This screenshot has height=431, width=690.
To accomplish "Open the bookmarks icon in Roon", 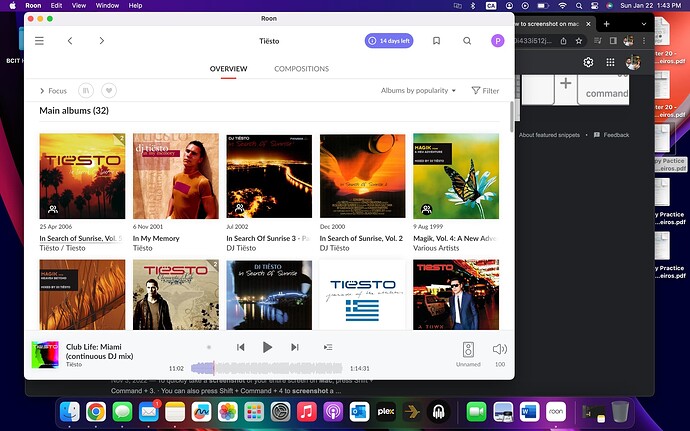I will (436, 41).
